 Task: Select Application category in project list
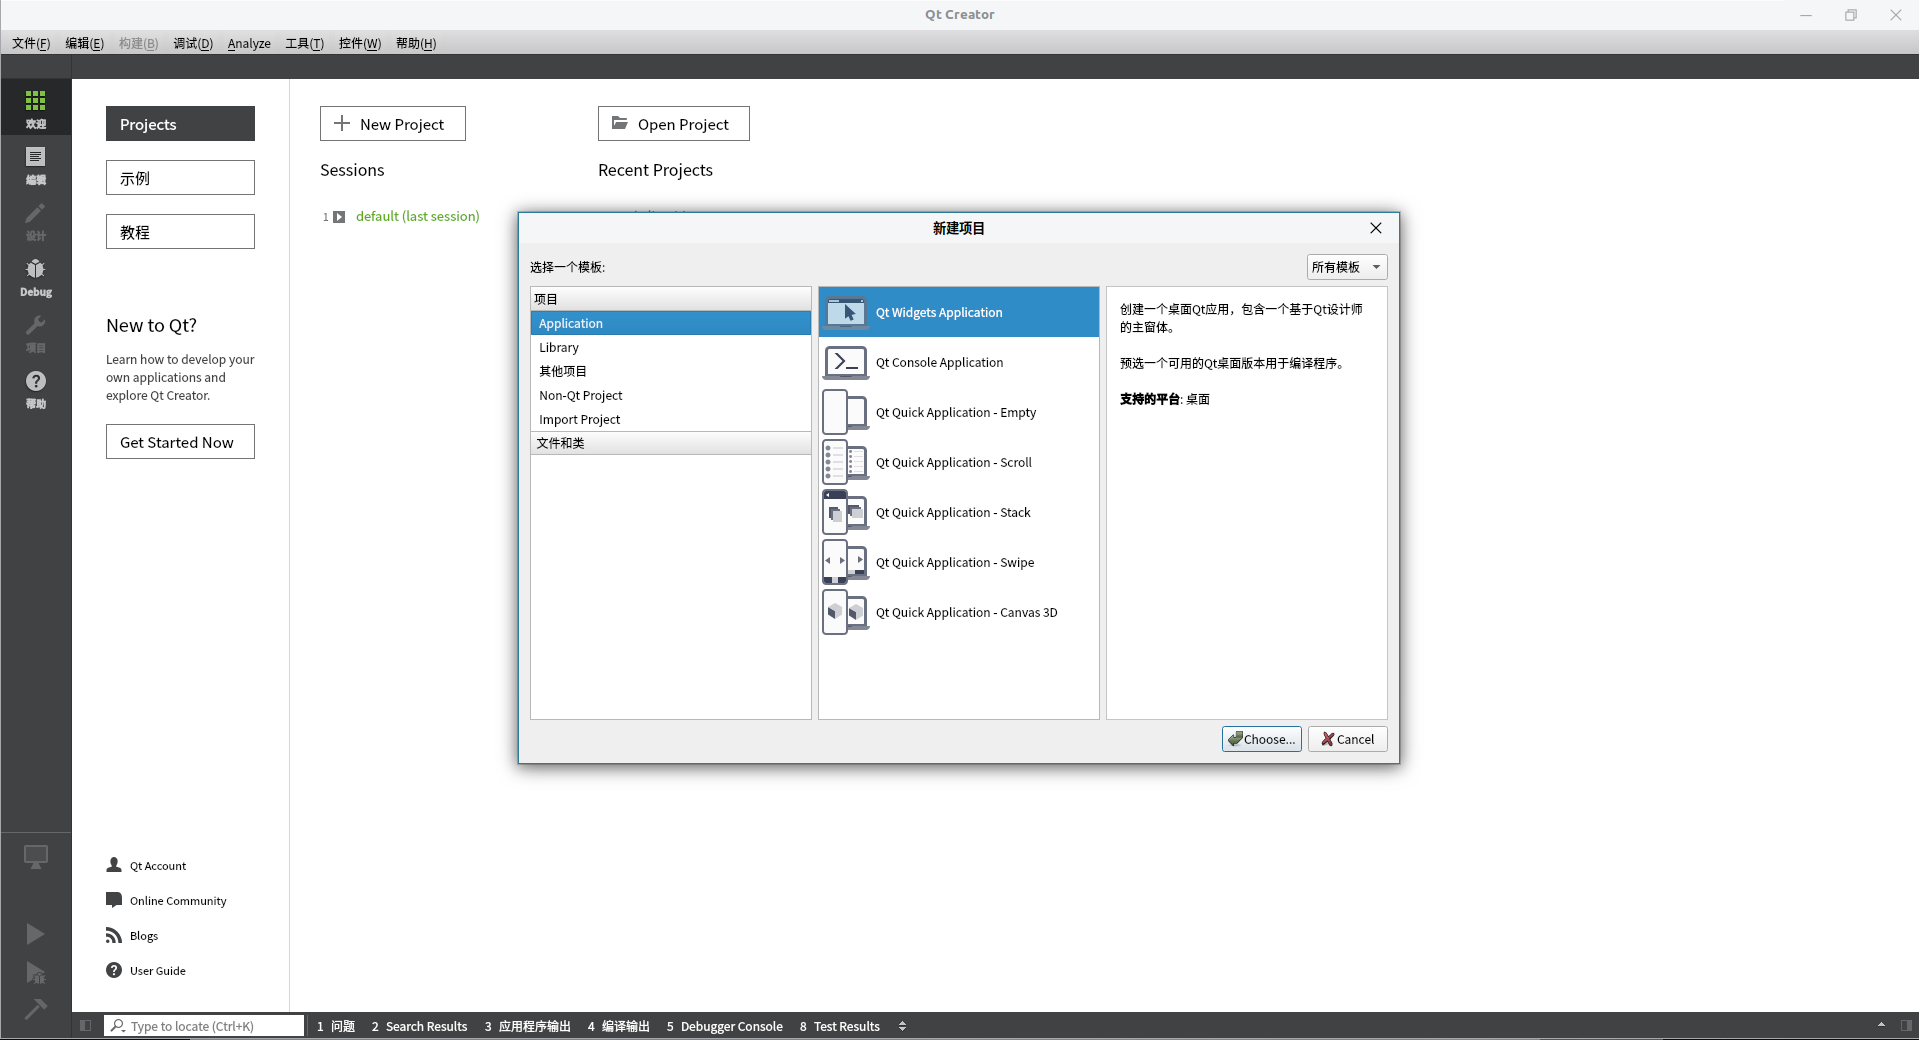click(671, 323)
